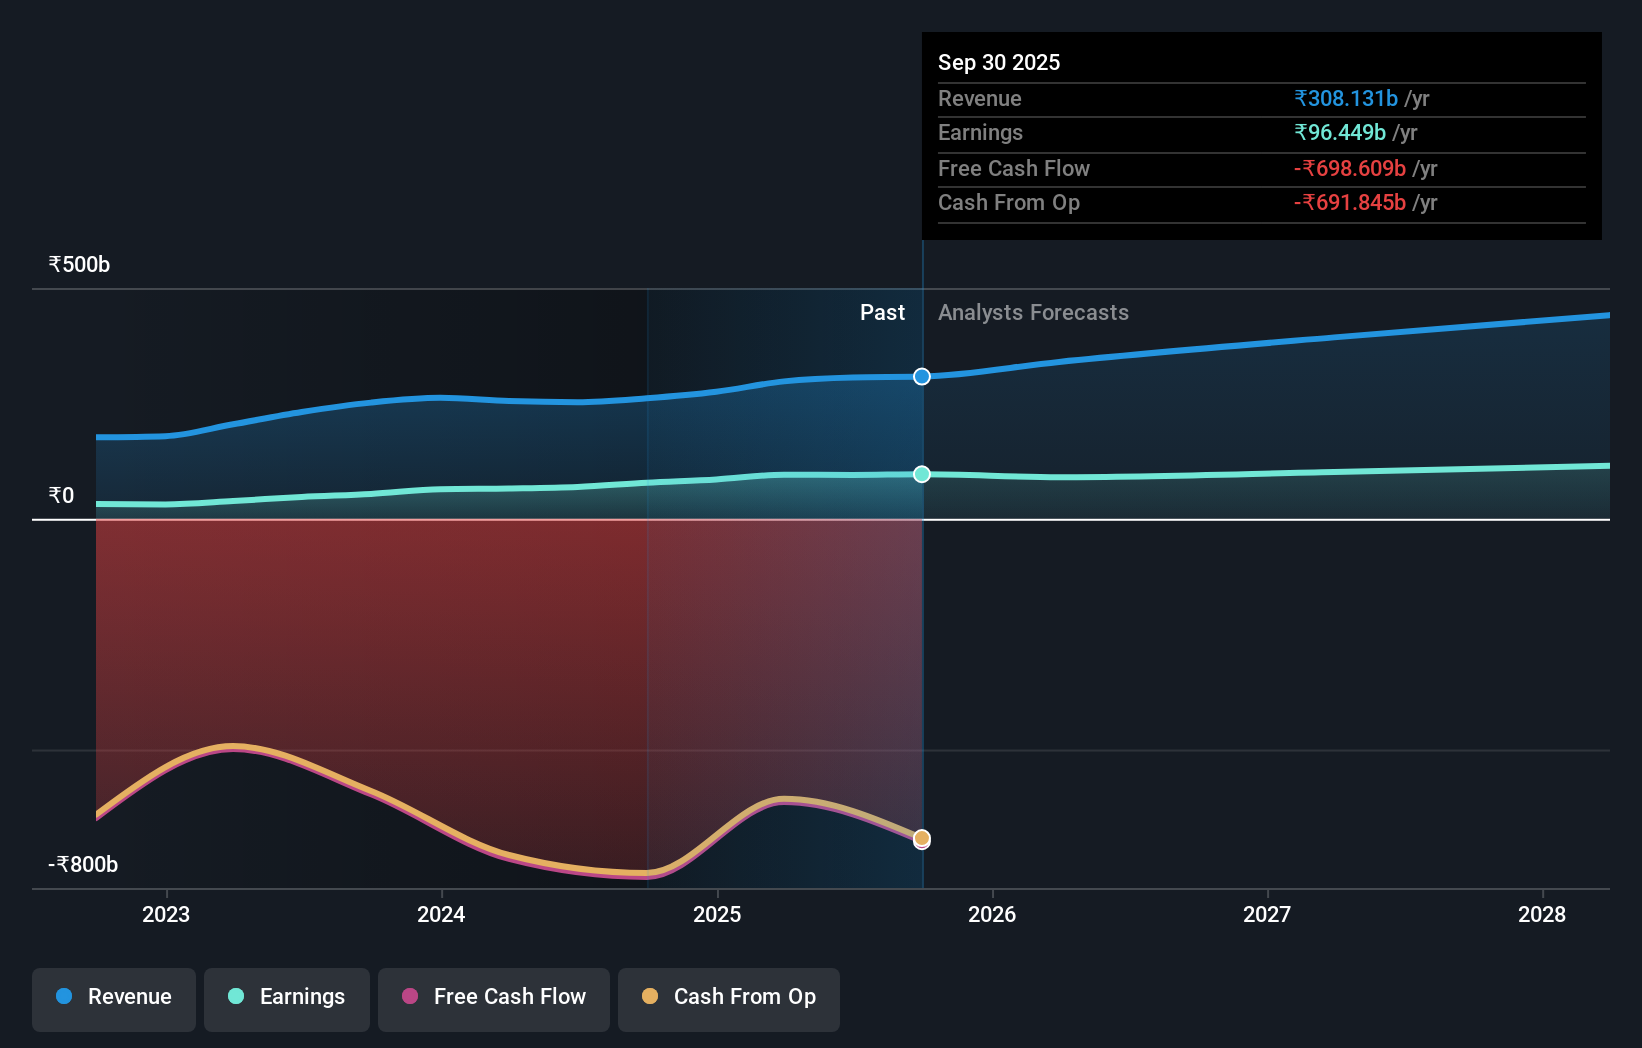Image resolution: width=1642 pixels, height=1048 pixels.
Task: Hide the Free Cash Flow series
Action: click(x=493, y=999)
